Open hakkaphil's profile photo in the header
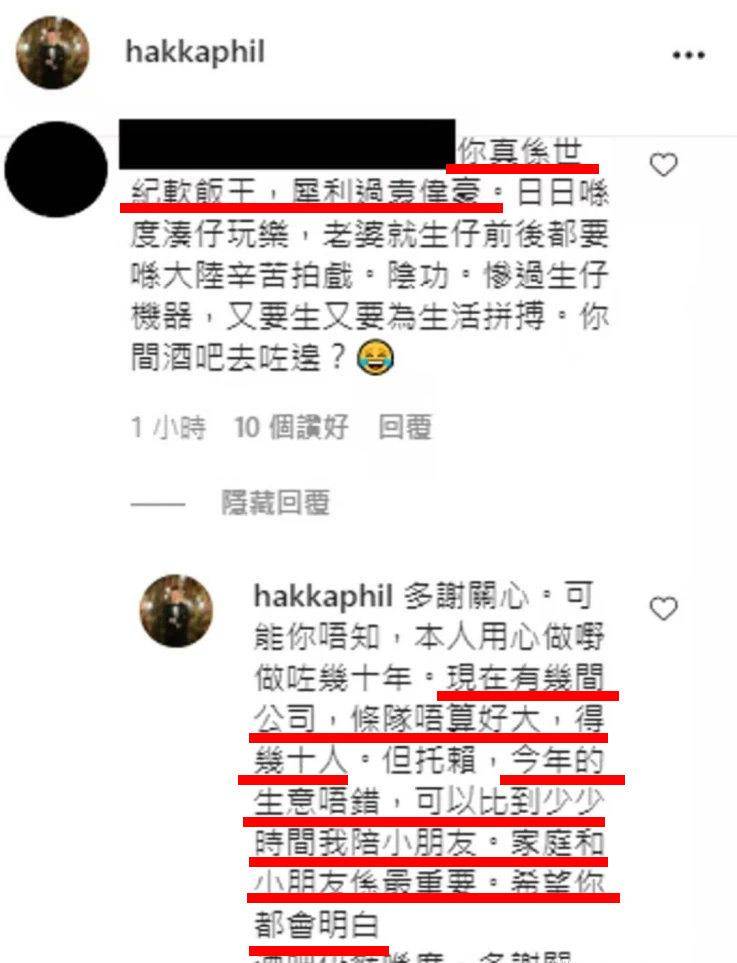 (52, 52)
